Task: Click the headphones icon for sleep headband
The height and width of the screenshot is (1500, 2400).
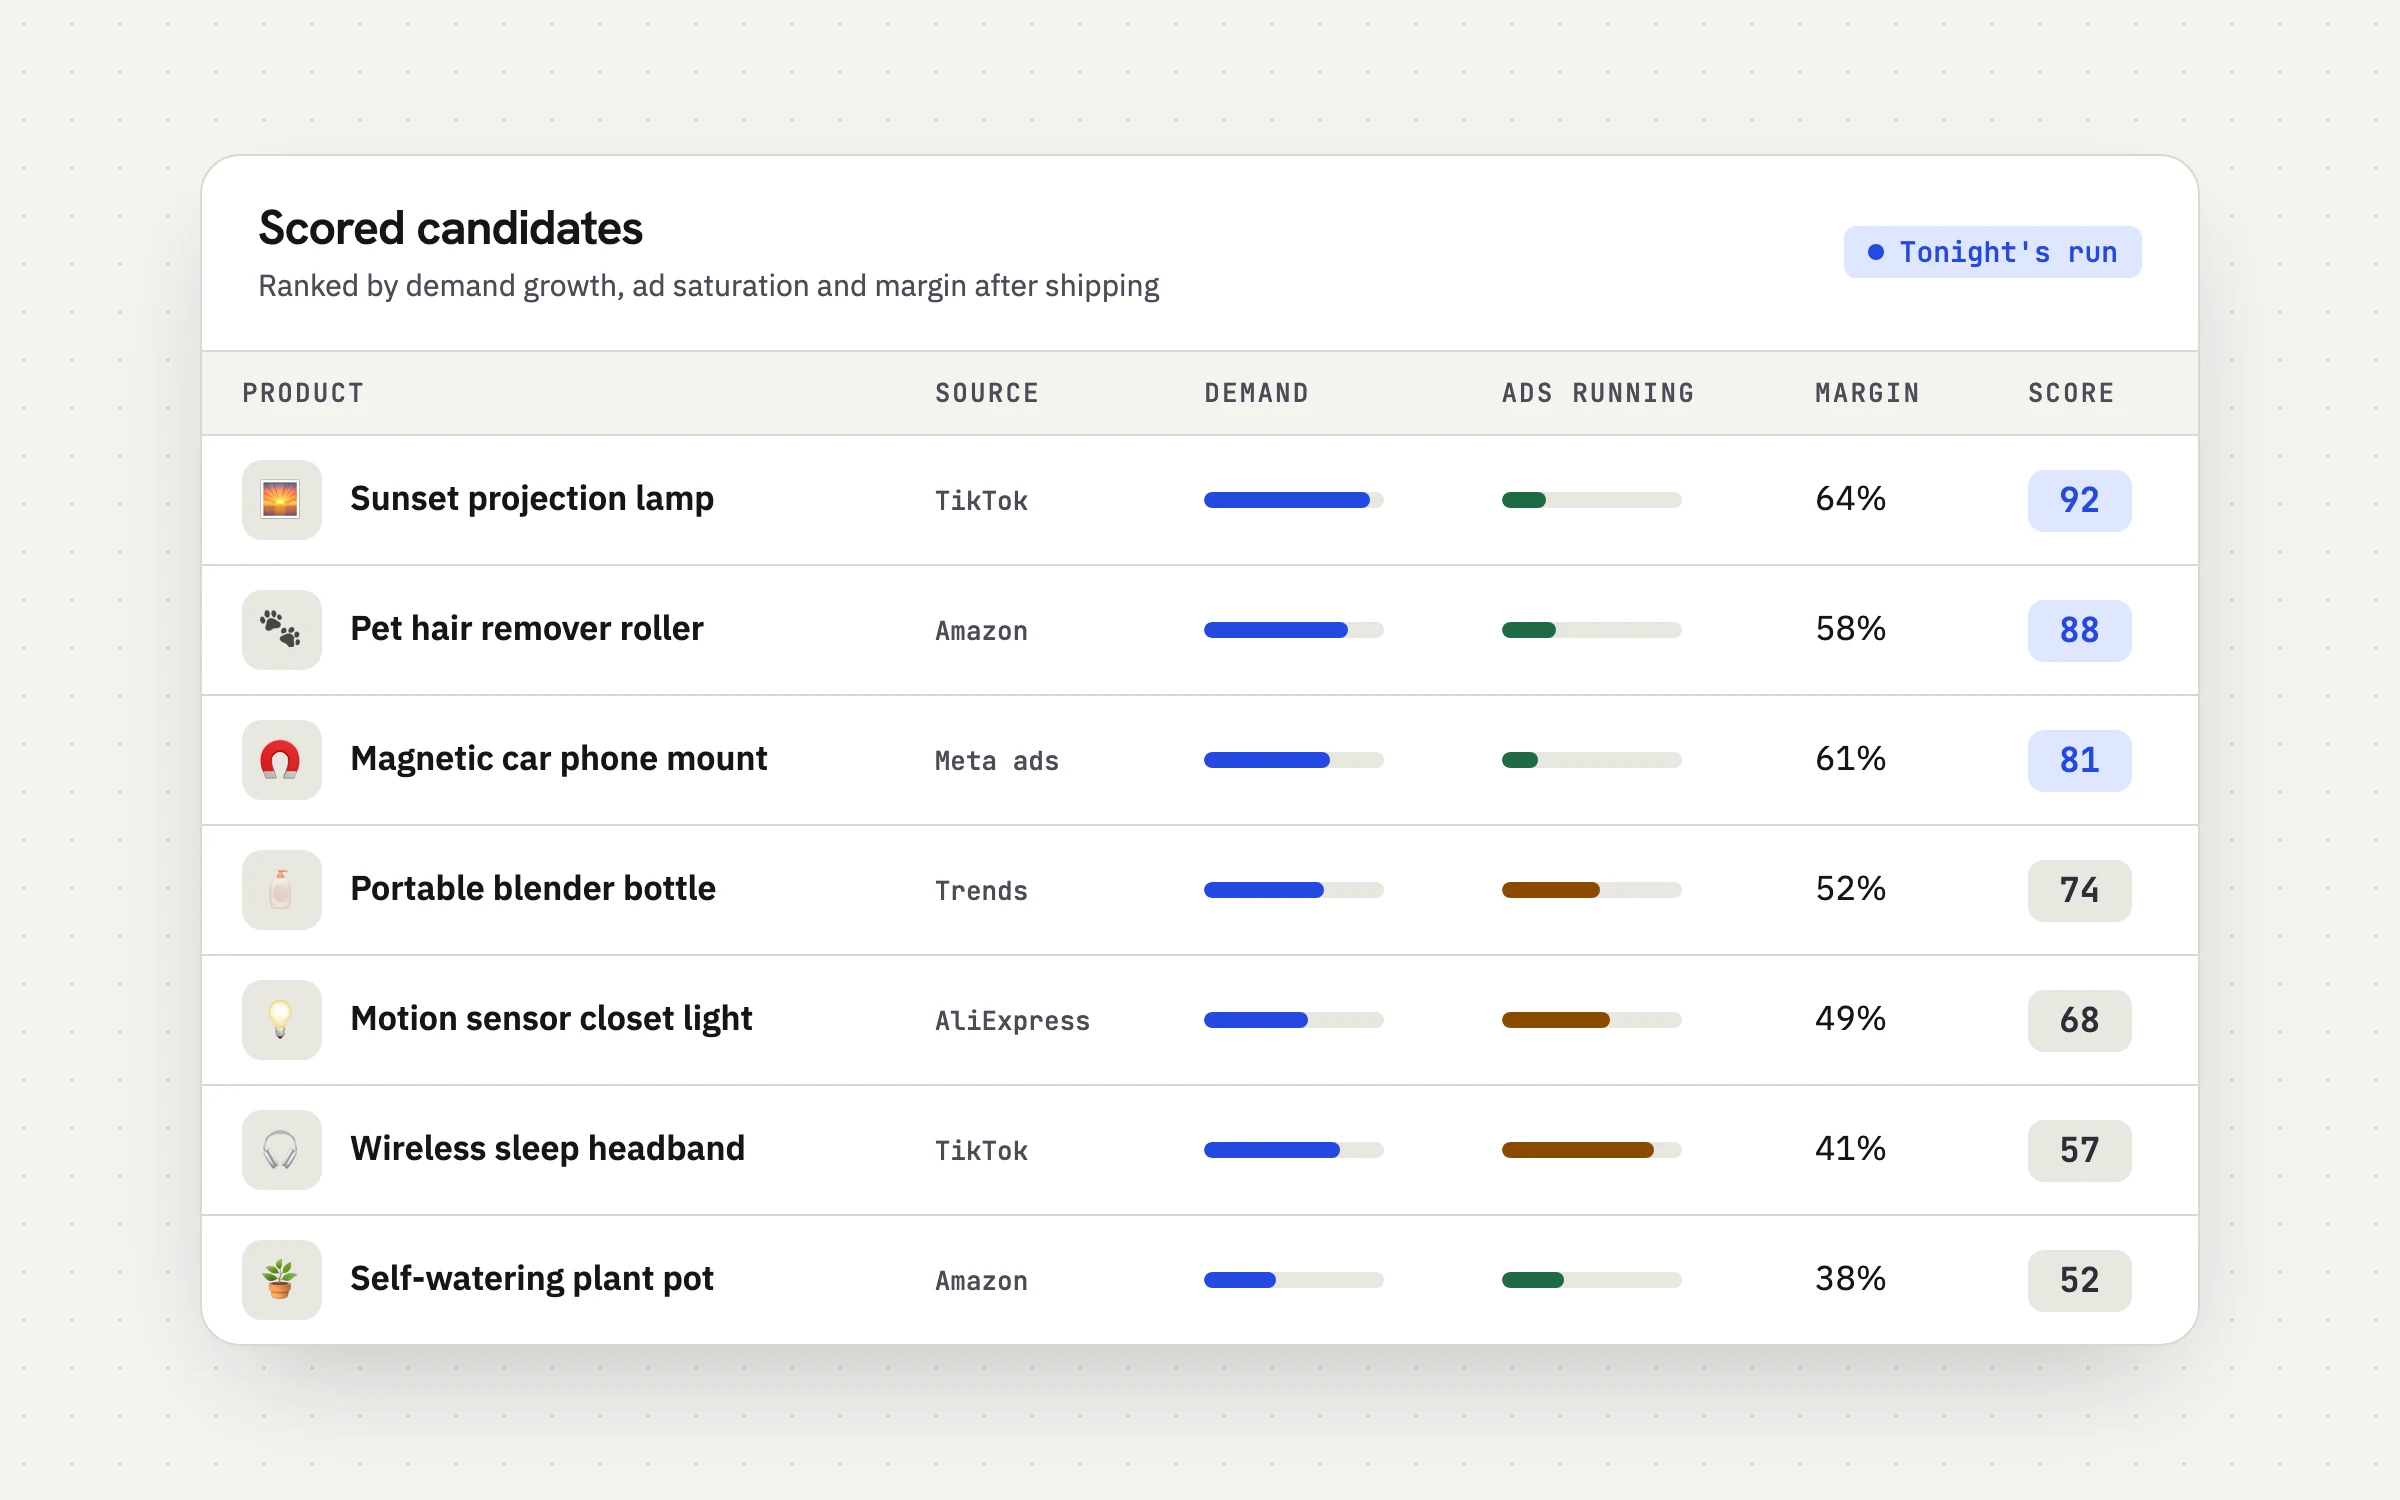Action: [281, 1150]
